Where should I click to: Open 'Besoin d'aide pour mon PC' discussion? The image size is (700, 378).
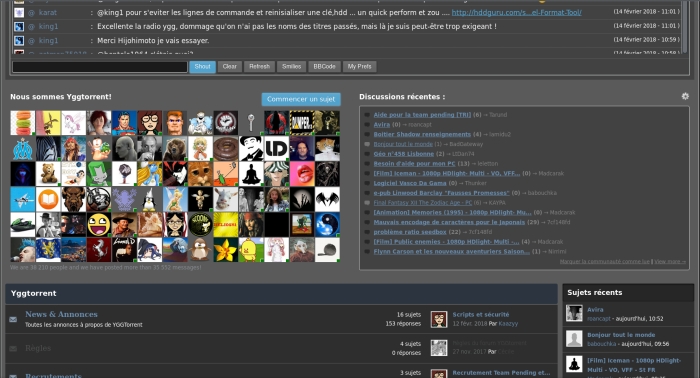(x=414, y=164)
